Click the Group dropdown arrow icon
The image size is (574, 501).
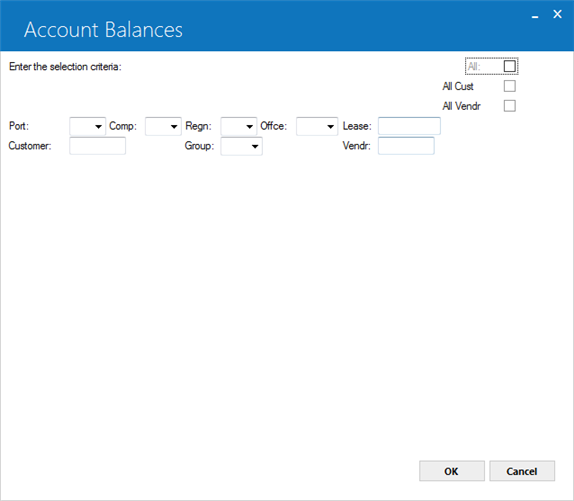255,146
